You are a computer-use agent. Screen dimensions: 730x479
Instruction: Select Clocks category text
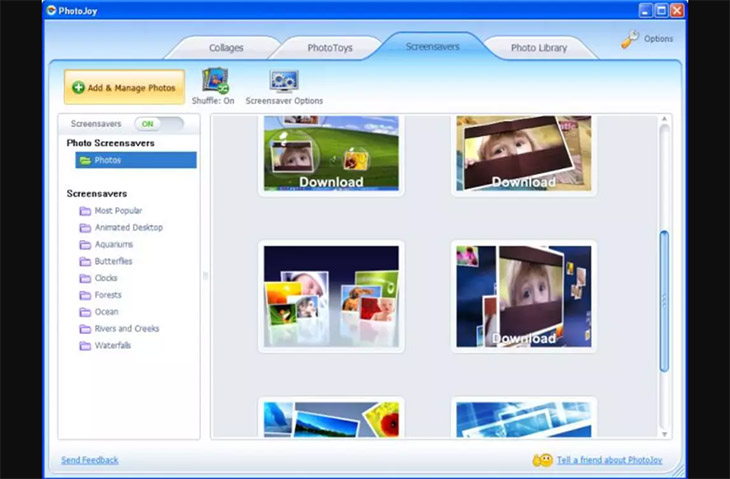click(x=106, y=277)
